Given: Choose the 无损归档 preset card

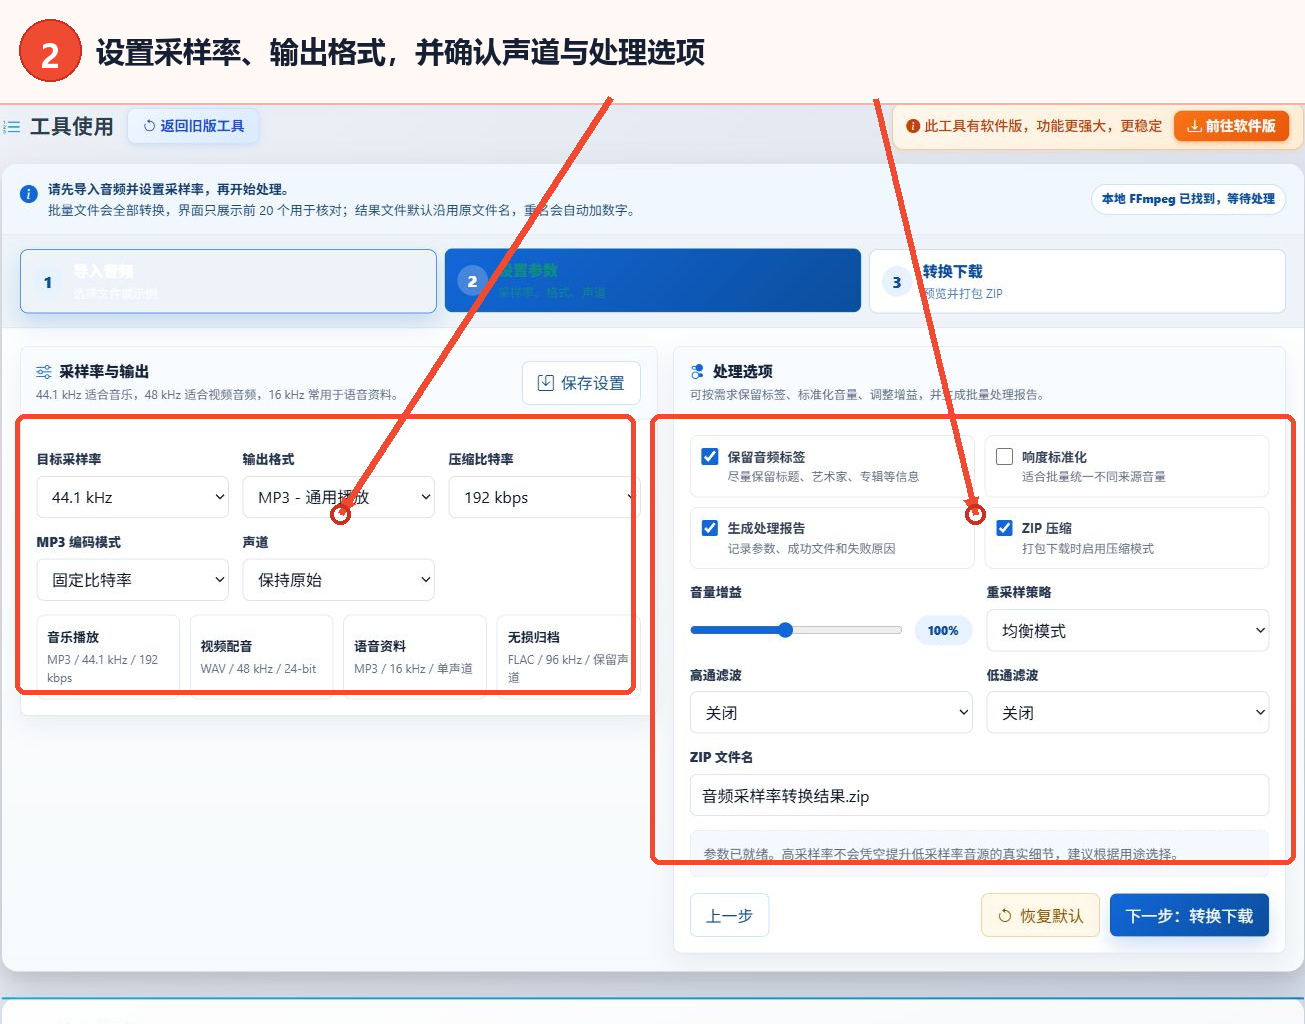Looking at the screenshot, I should (566, 654).
